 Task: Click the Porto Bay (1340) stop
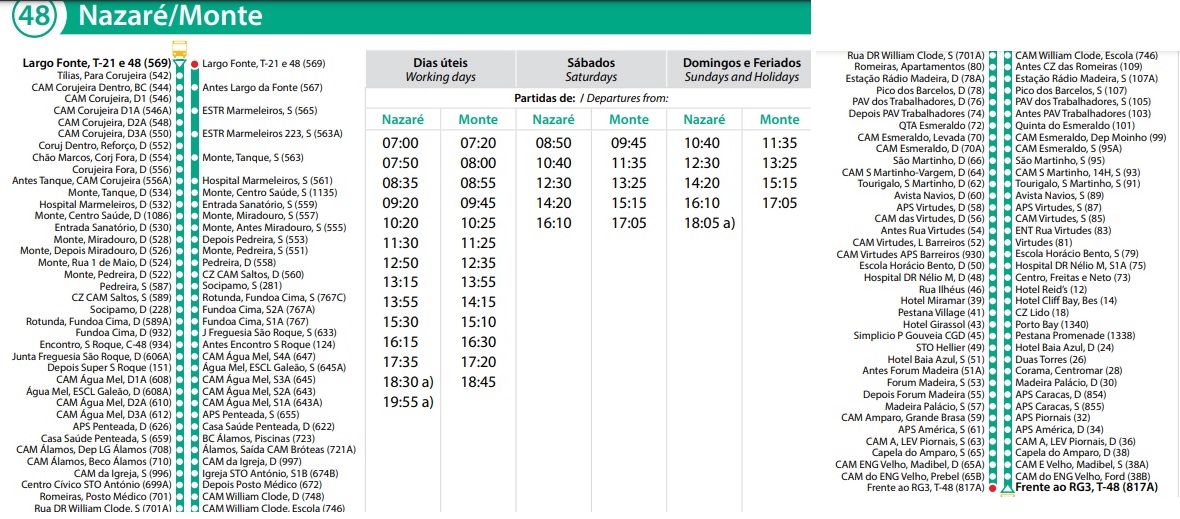pos(1054,324)
